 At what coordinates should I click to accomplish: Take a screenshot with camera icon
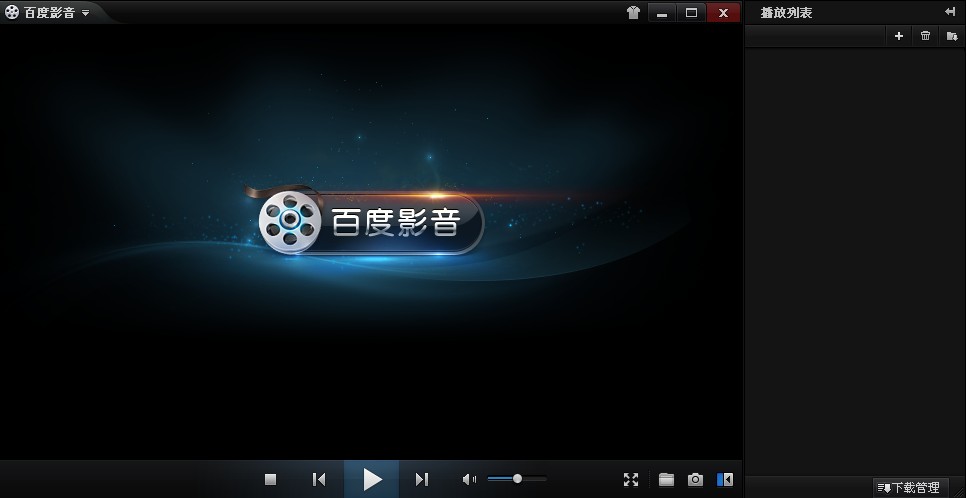coord(695,480)
